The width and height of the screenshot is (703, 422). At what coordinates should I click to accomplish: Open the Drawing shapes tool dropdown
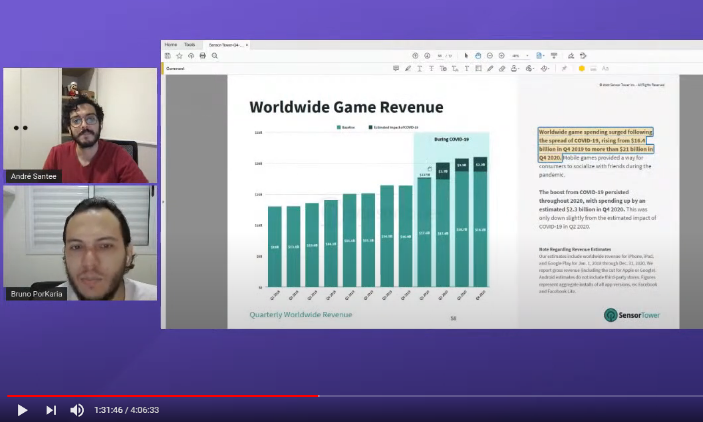pos(545,68)
